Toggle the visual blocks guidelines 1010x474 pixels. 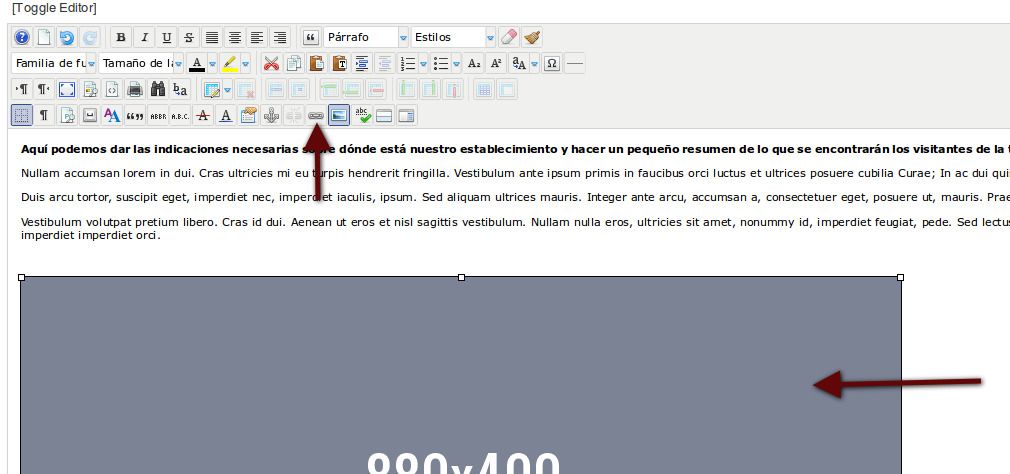click(22, 115)
